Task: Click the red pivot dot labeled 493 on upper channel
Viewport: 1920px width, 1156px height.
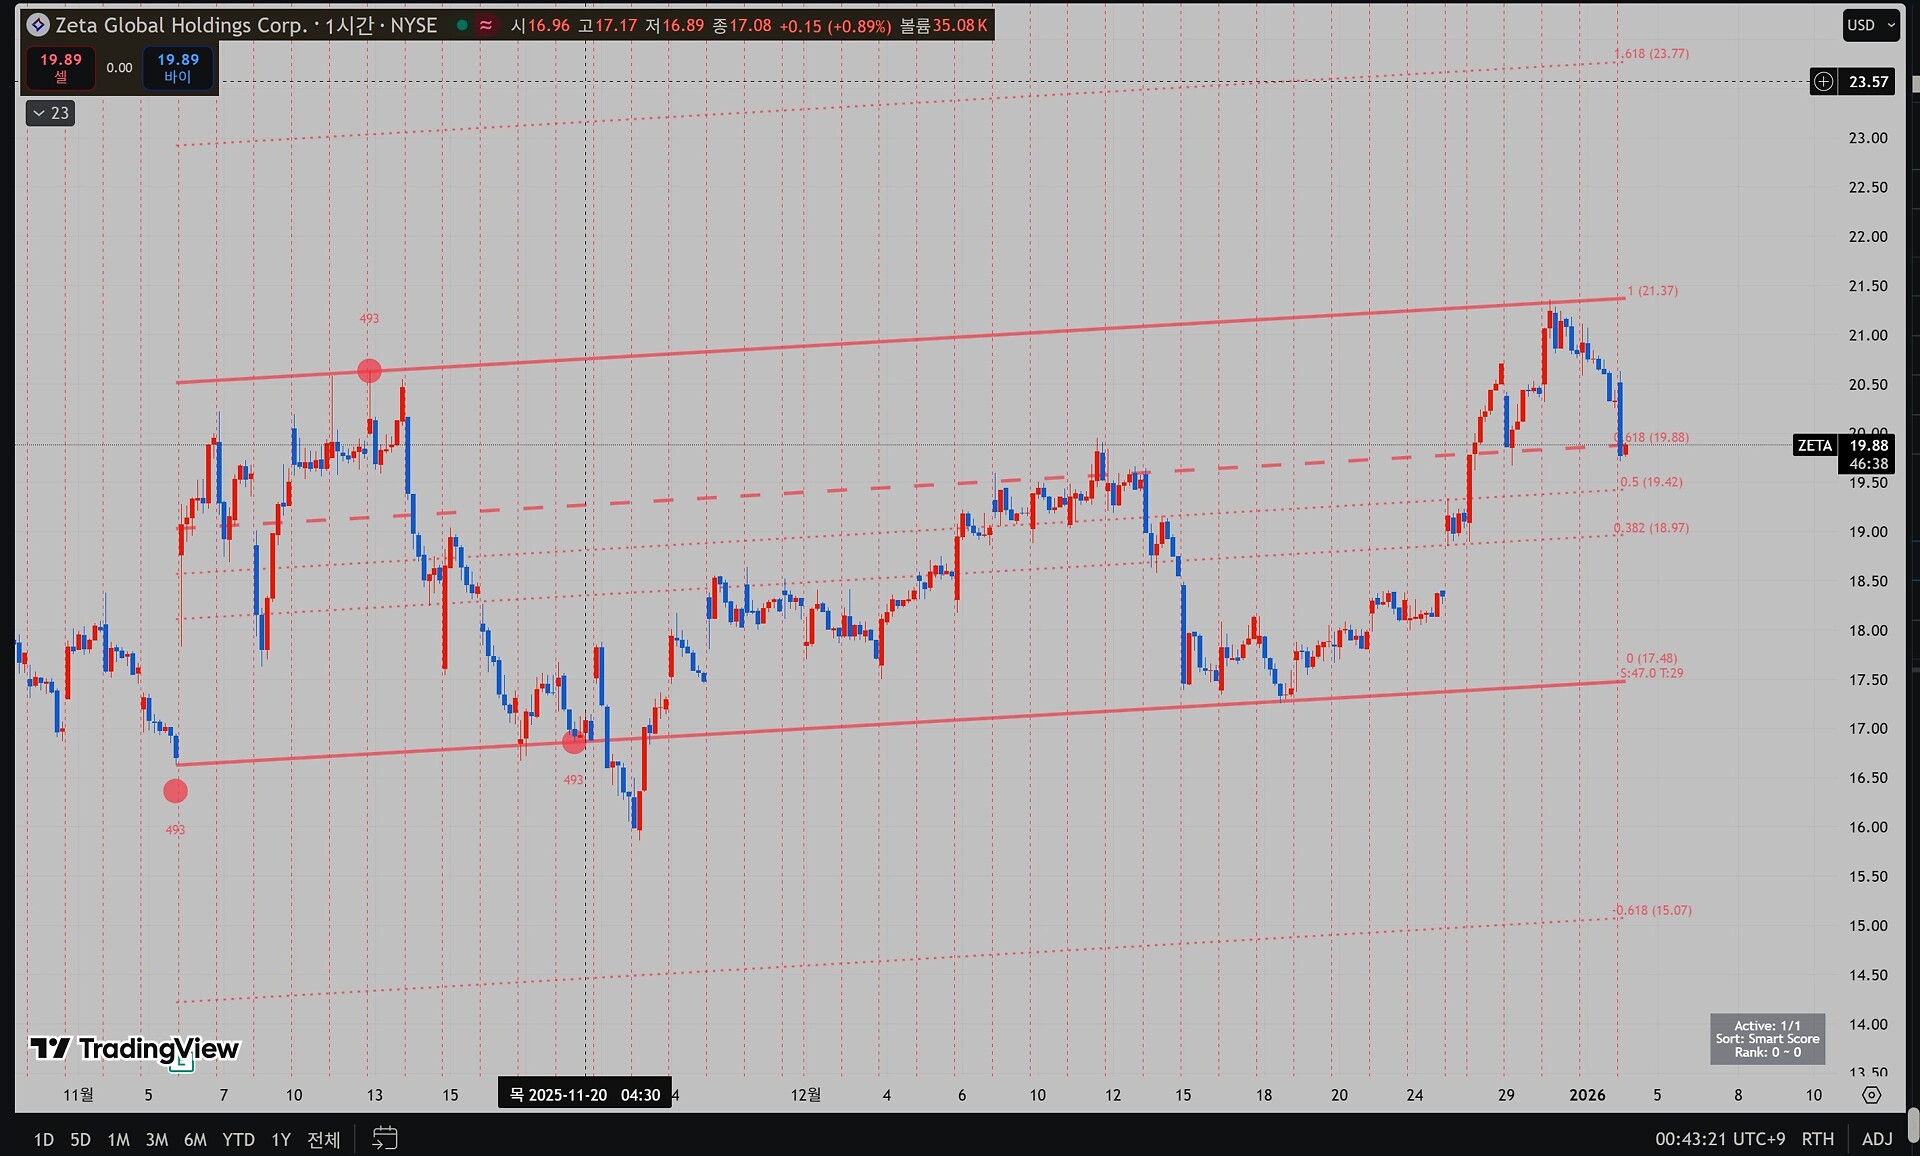Action: (x=369, y=371)
